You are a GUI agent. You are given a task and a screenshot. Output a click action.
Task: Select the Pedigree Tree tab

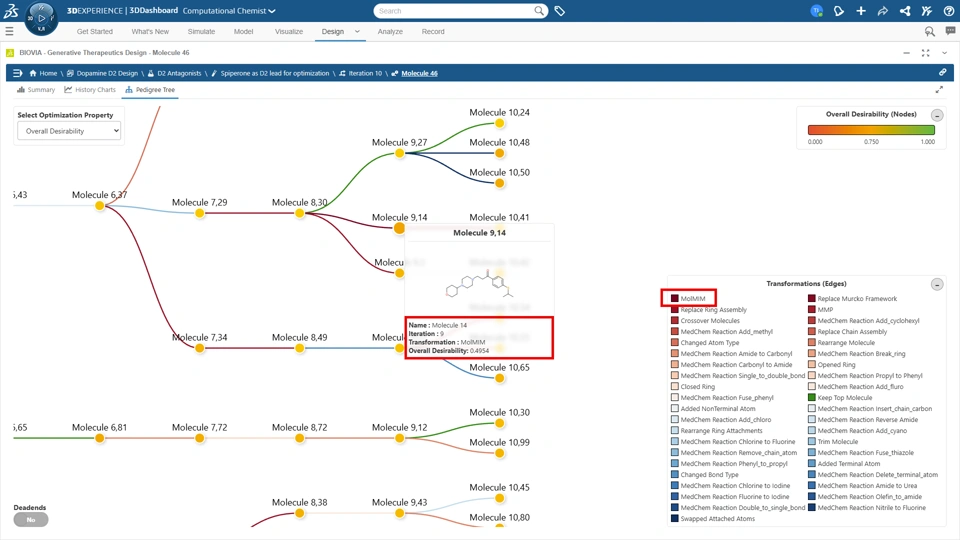150,89
